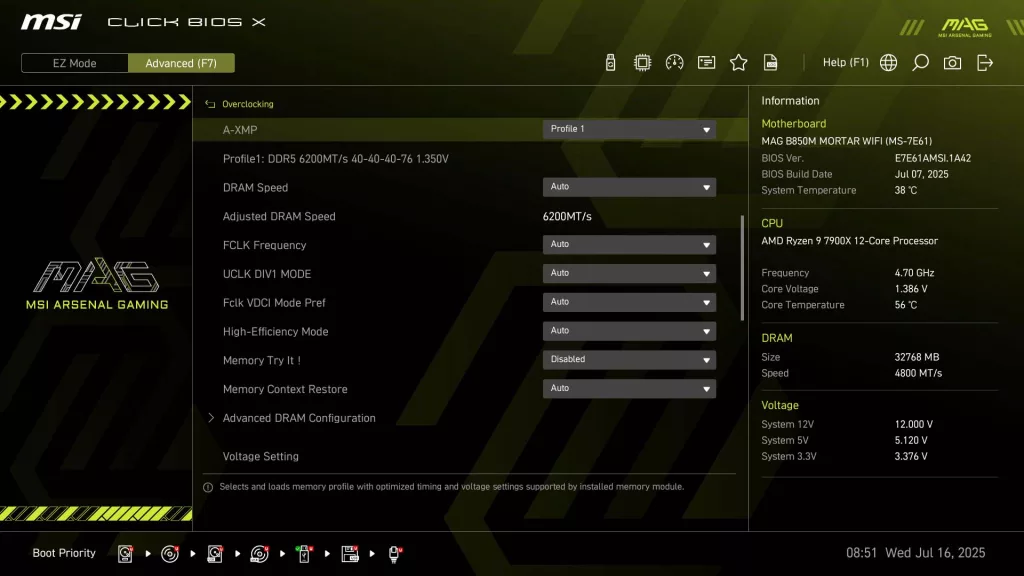Open the A-XMP Profile 1 dropdown

[x=629, y=129]
